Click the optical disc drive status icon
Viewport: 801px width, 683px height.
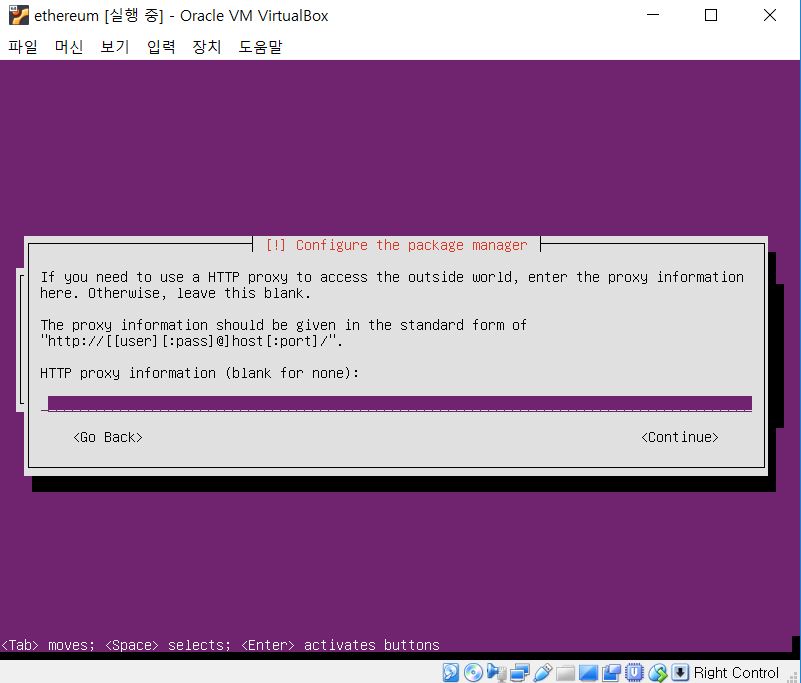coord(473,672)
